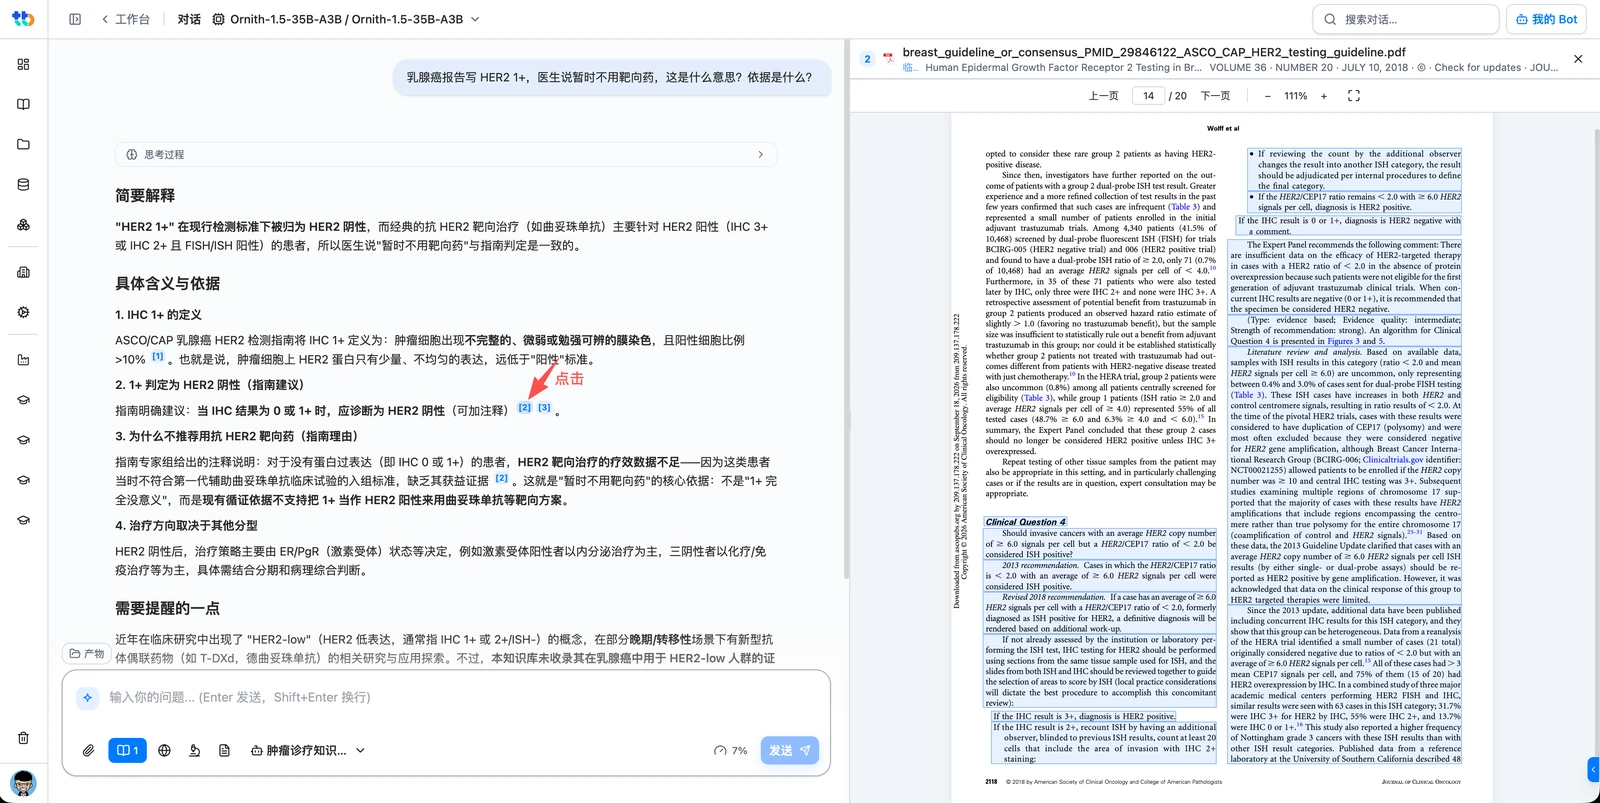Image resolution: width=1600 pixels, height=803 pixels.
Task: Click the 111% zoom level value
Action: coord(1296,96)
